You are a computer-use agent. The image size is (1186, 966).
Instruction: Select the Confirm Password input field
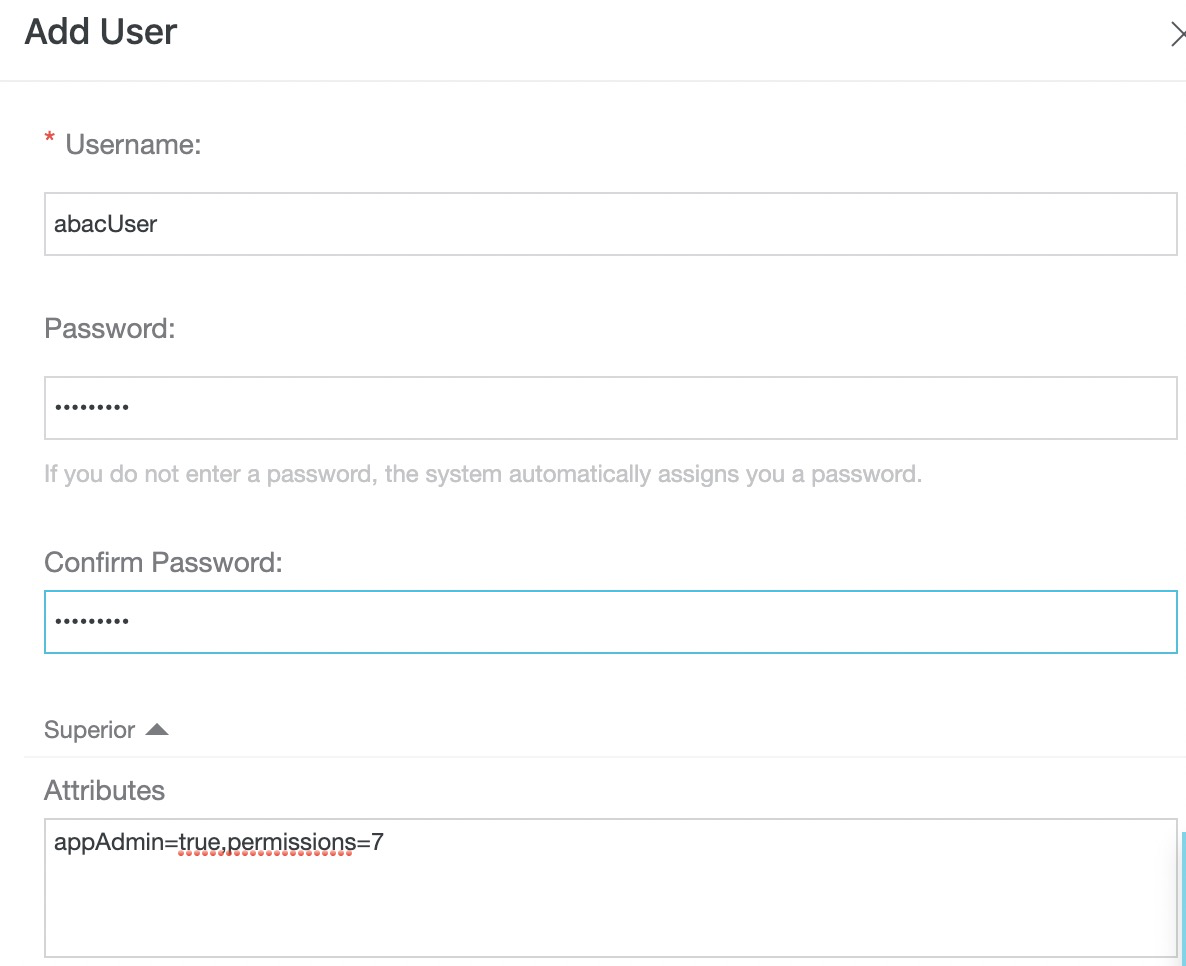[x=610, y=622]
